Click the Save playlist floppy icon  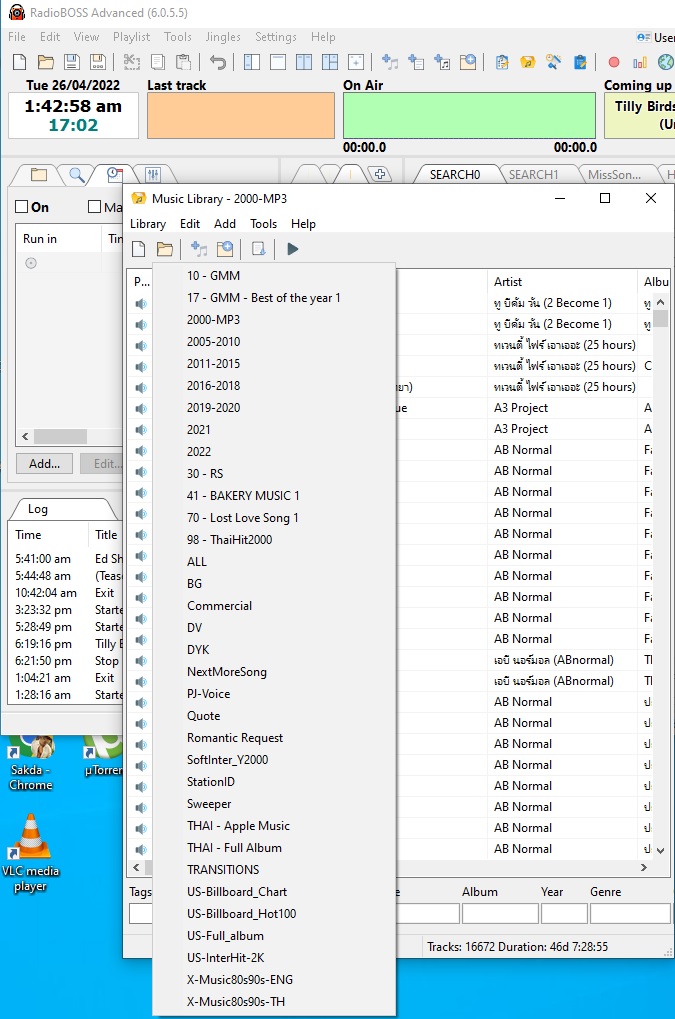(71, 62)
